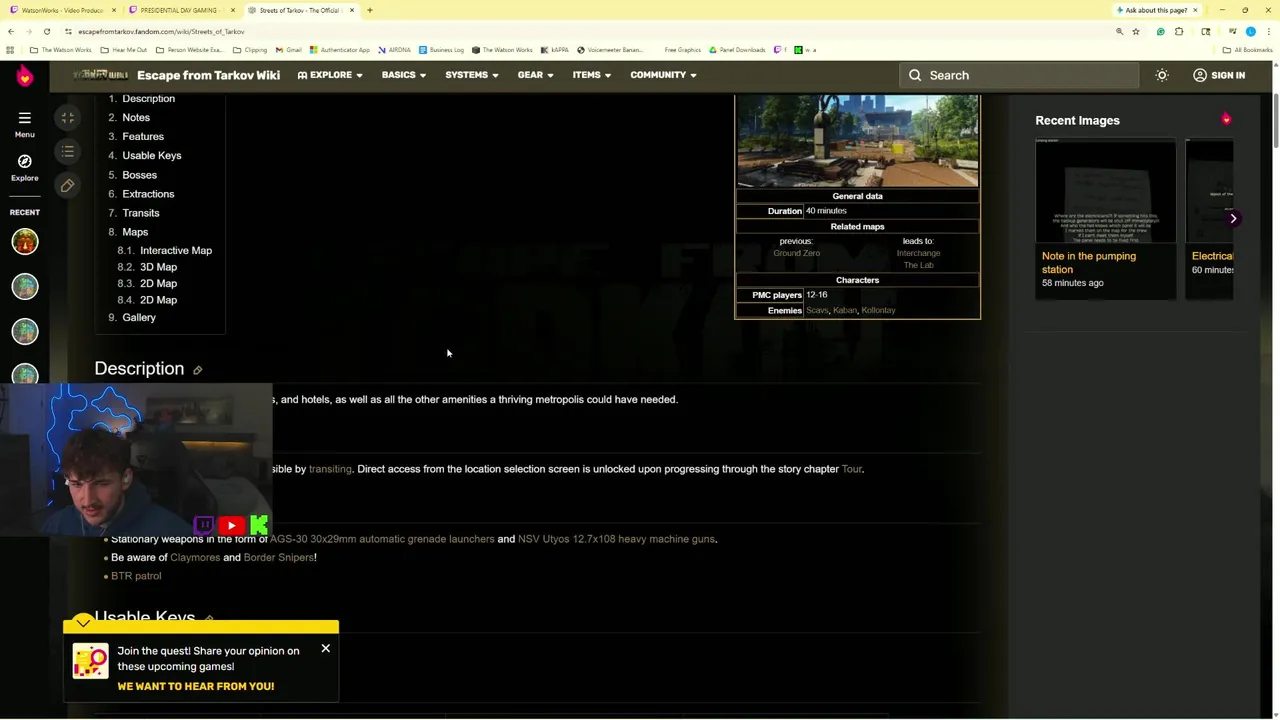
Task: Open the Kollontay enemy link
Action: 878,310
